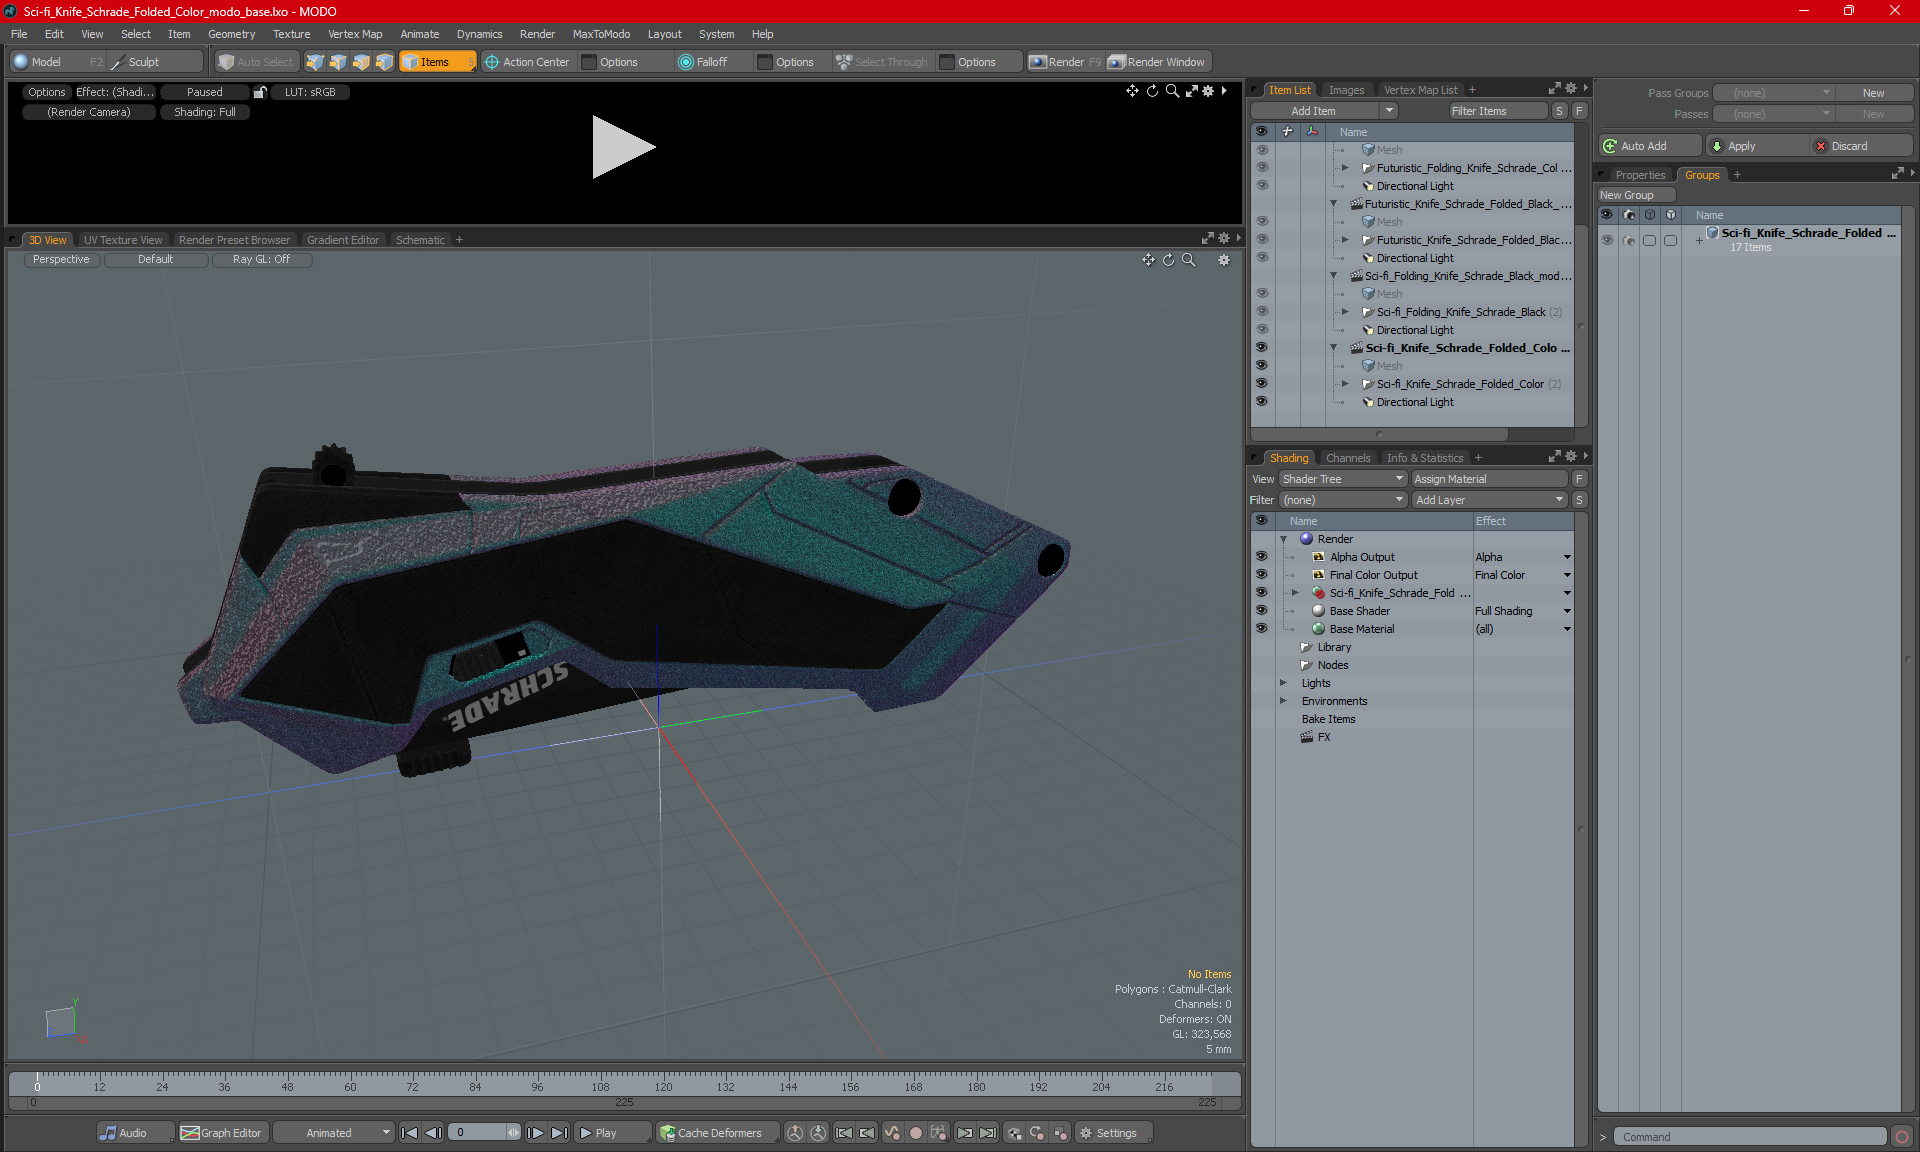Switch to the Channels tab
Image resolution: width=1920 pixels, height=1152 pixels.
coord(1348,458)
